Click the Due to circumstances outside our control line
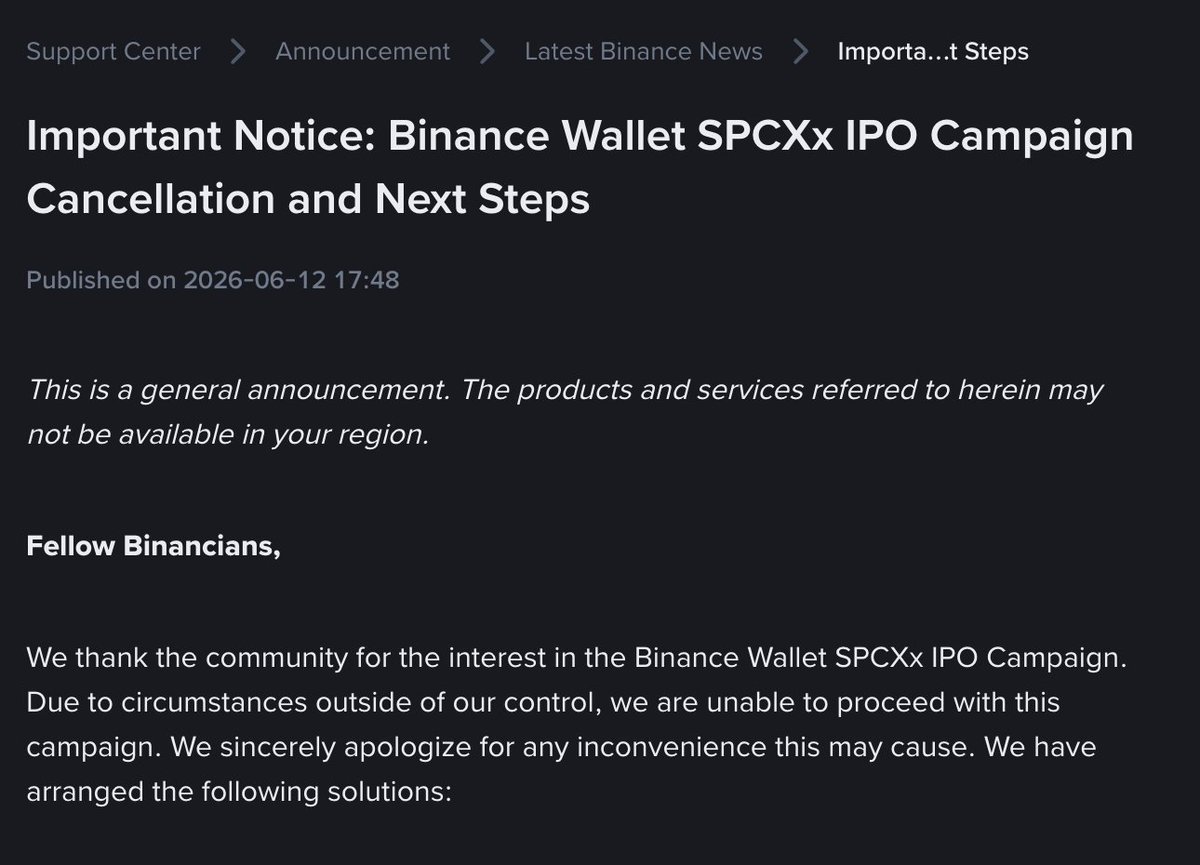Screen dimensions: 1200x865 click(543, 704)
